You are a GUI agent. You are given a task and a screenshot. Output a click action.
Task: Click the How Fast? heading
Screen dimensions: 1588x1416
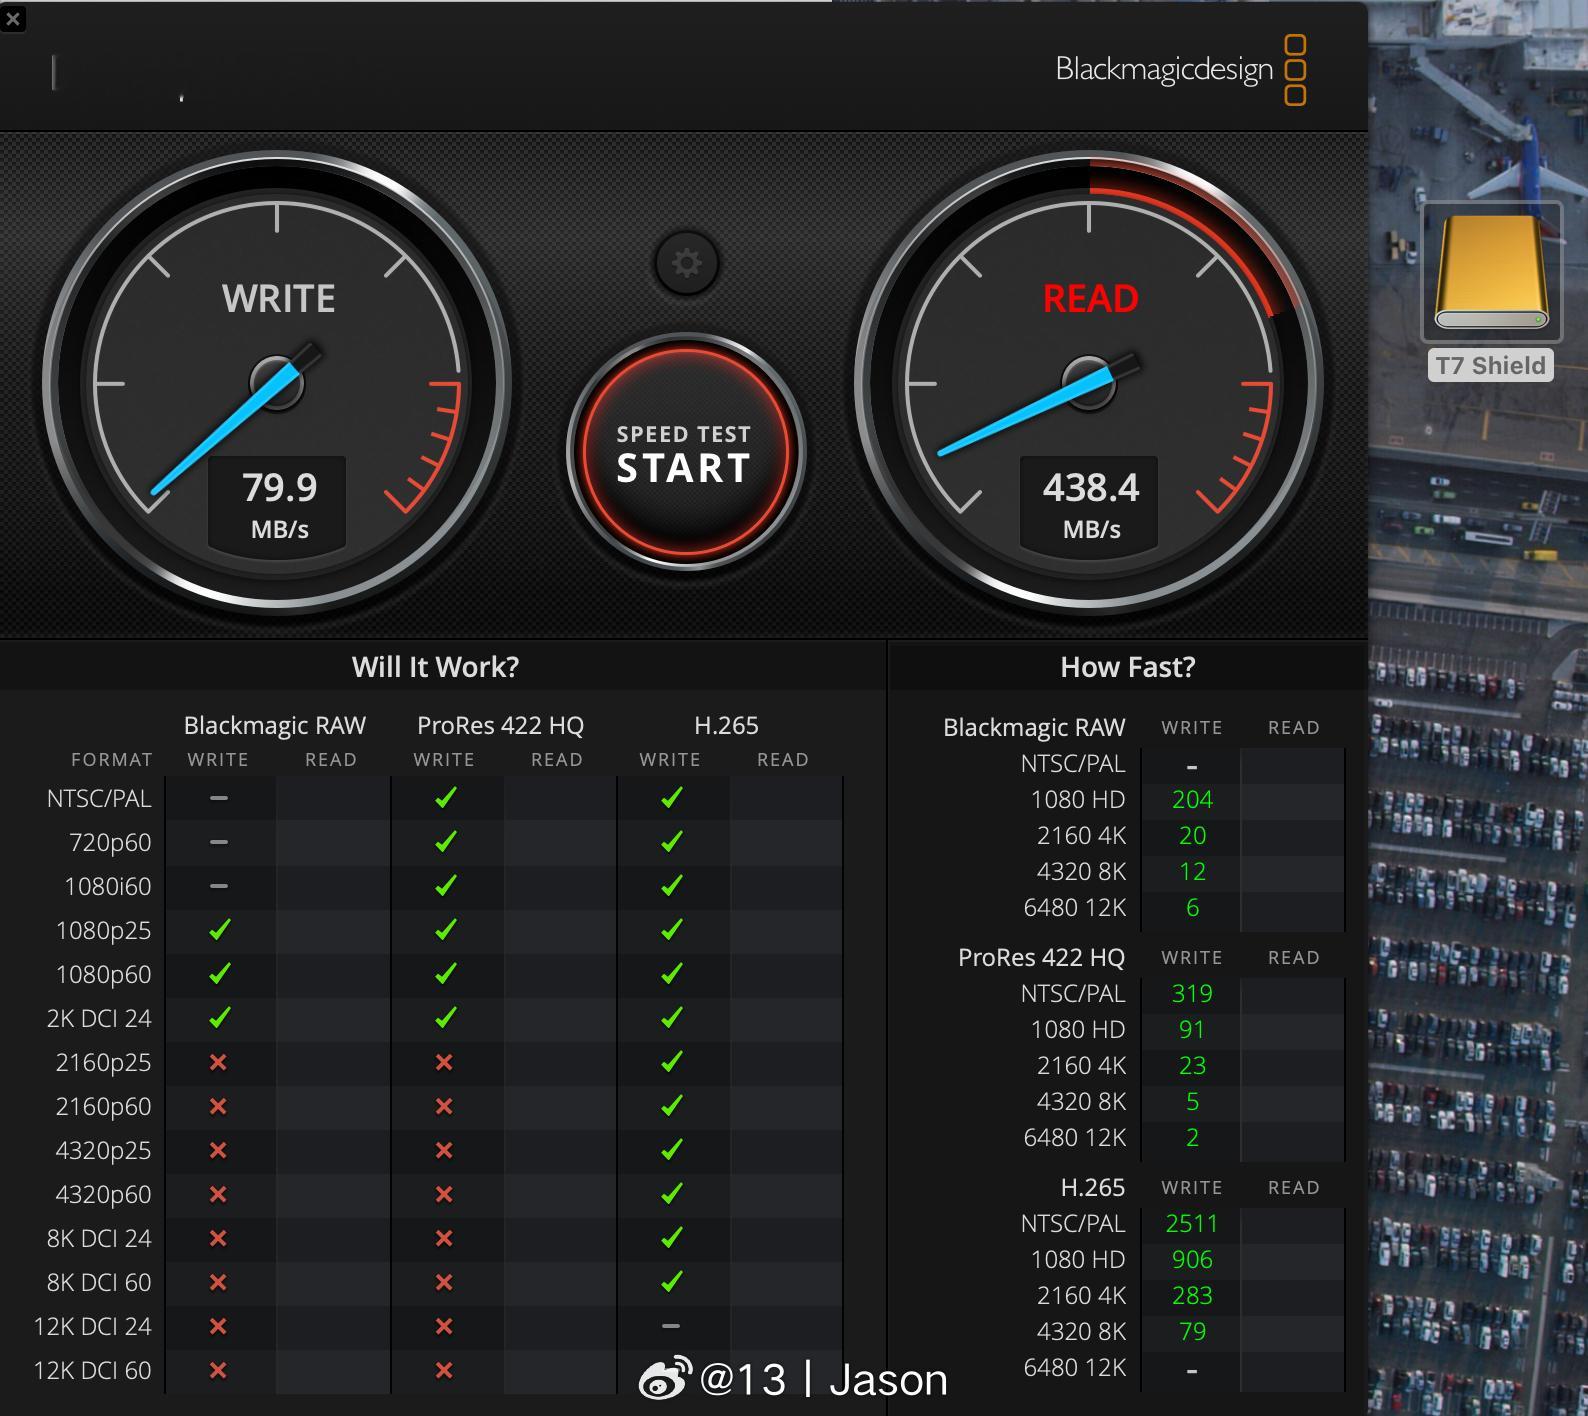pyautogui.click(x=1128, y=667)
